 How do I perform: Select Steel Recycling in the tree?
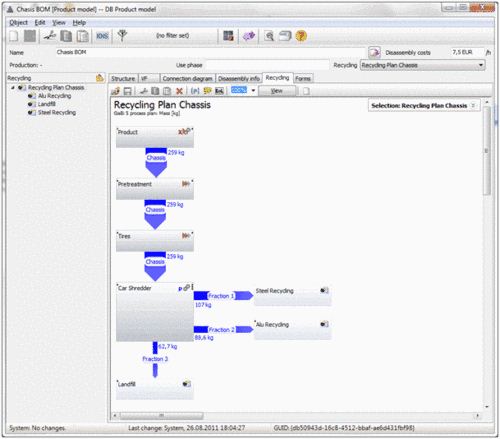[57, 113]
